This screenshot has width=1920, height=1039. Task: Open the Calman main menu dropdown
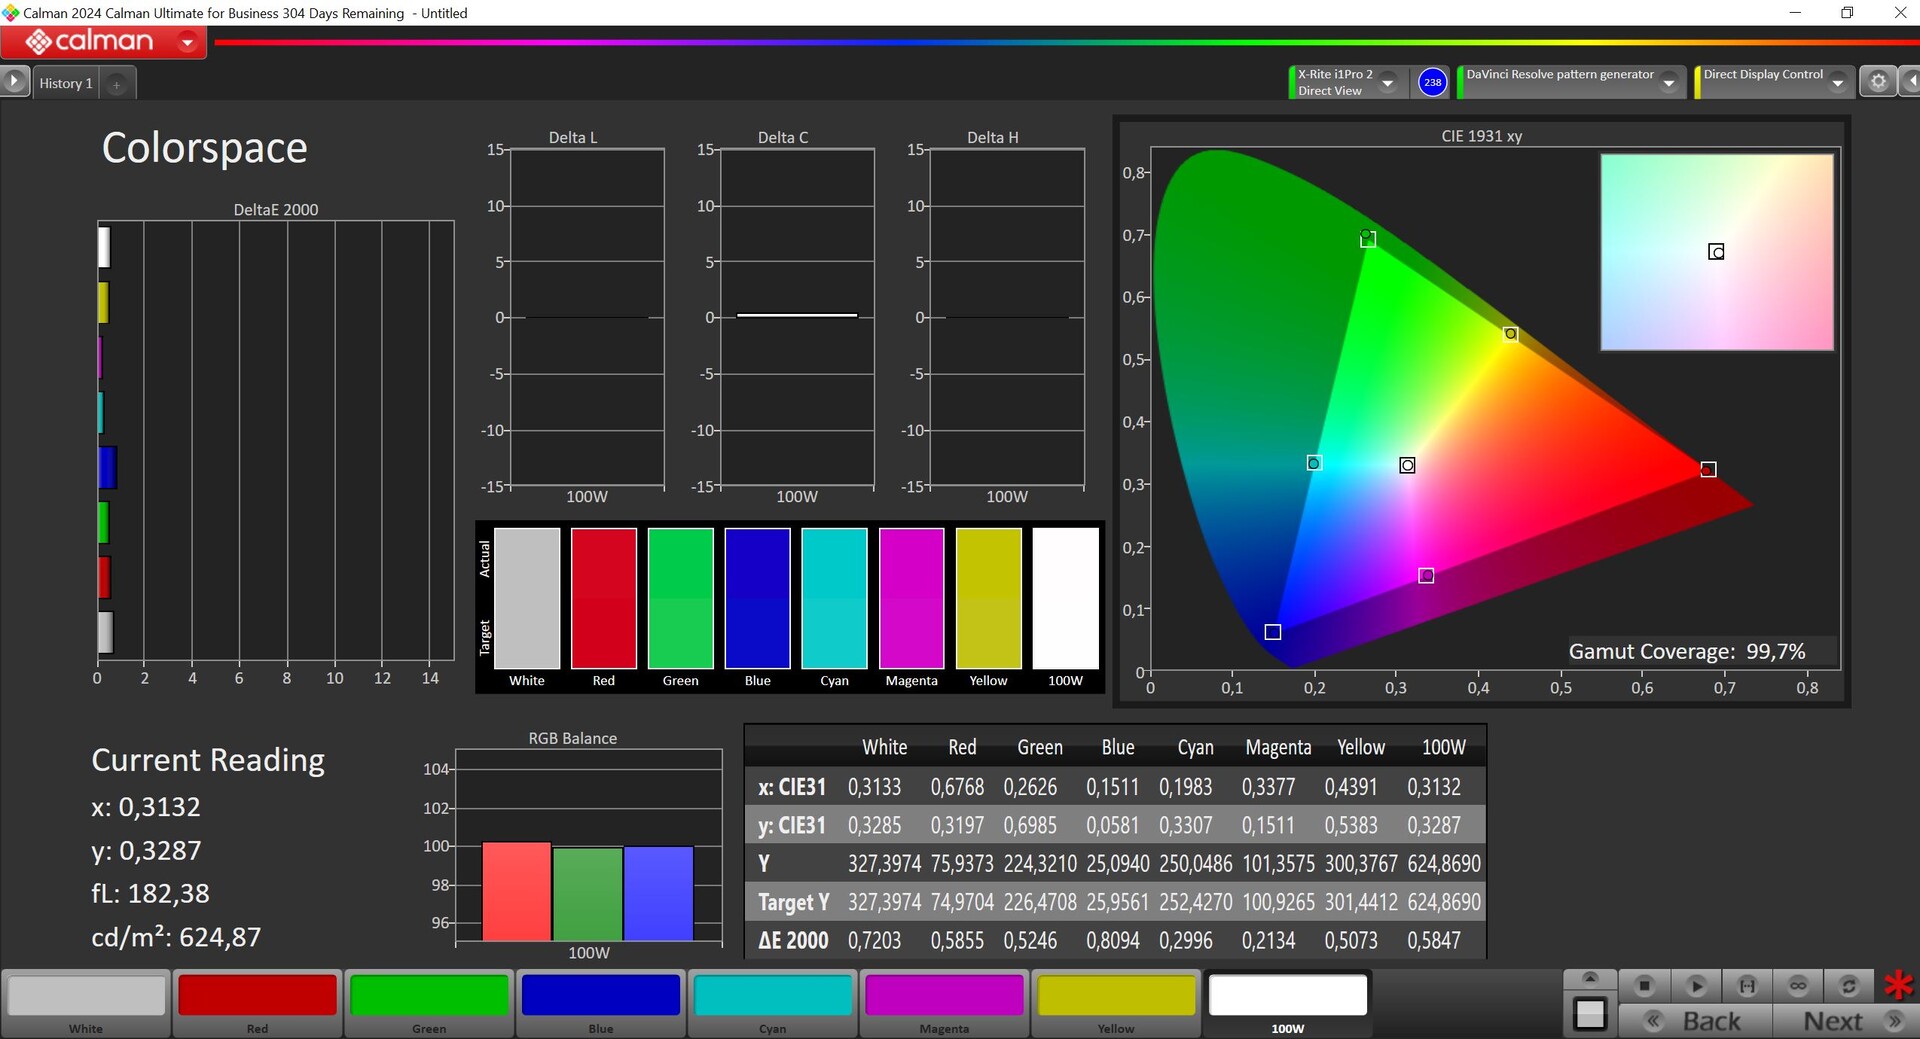(x=187, y=42)
